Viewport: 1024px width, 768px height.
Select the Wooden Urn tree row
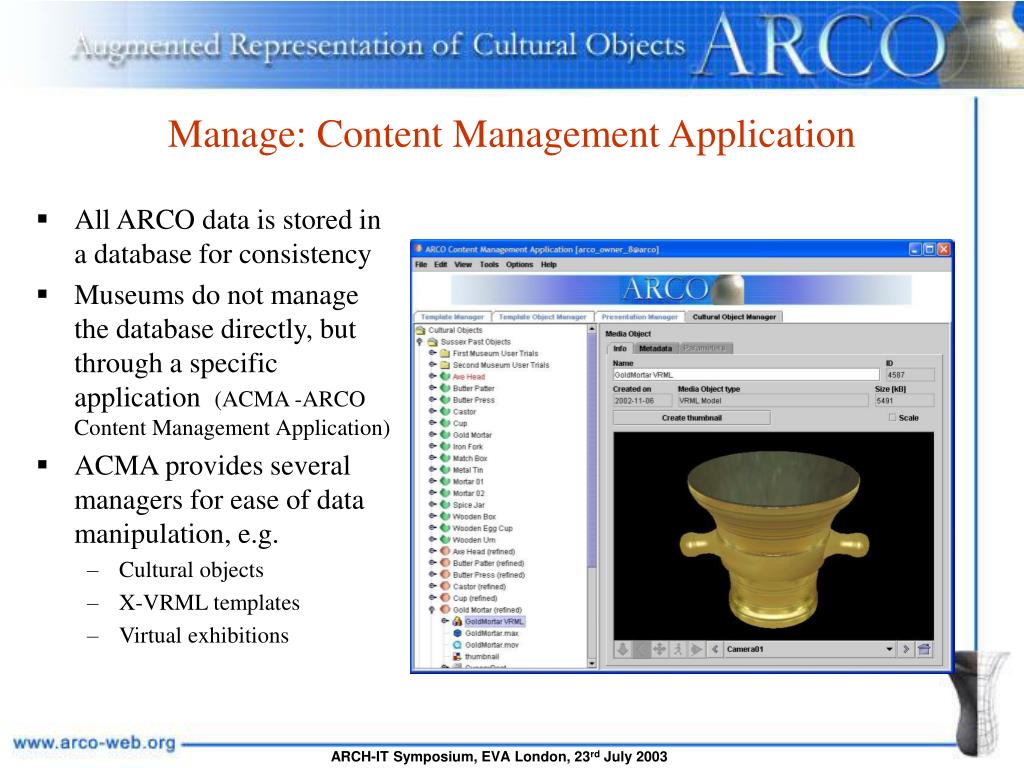click(x=473, y=540)
